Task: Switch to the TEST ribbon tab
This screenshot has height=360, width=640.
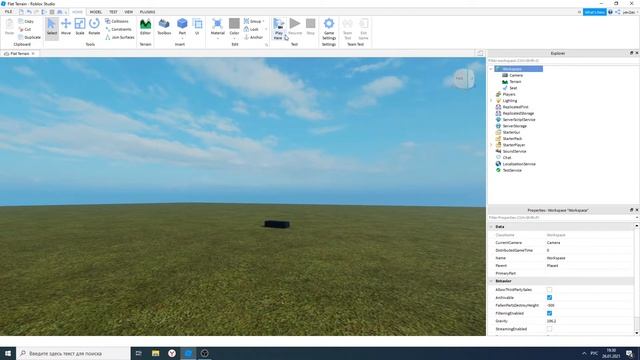Action: [x=113, y=12]
